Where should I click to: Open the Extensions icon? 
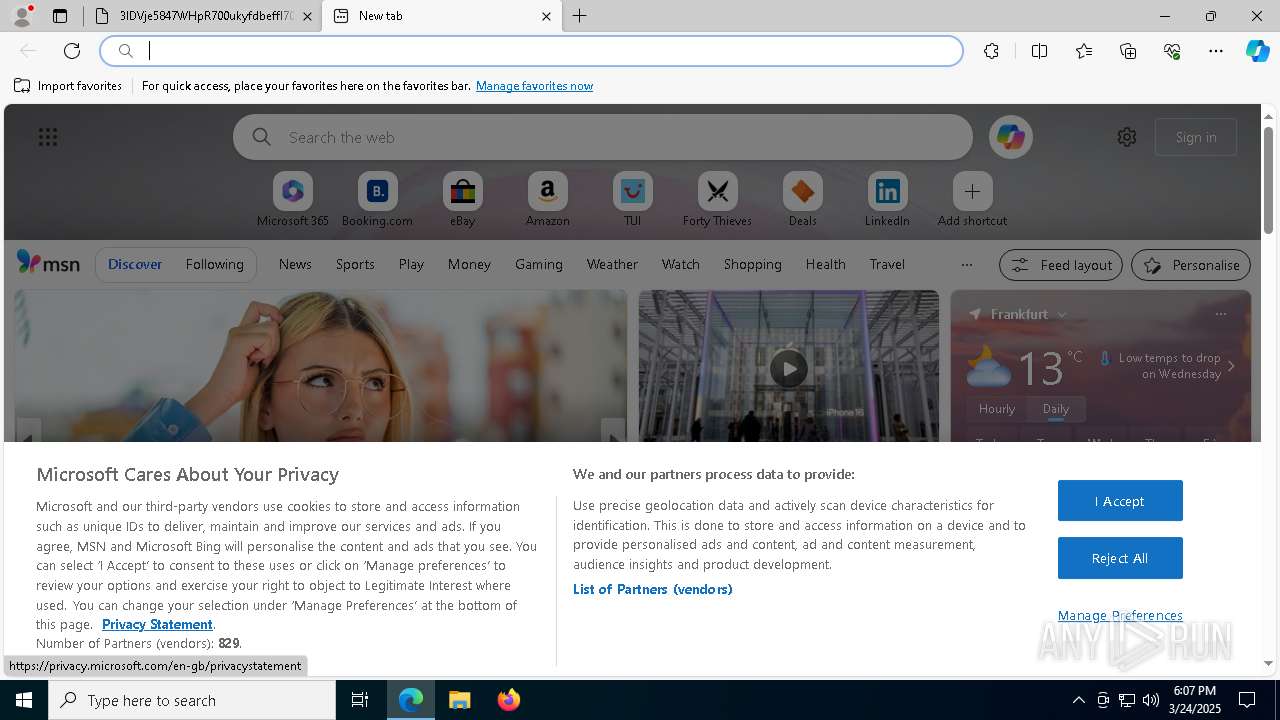991,51
